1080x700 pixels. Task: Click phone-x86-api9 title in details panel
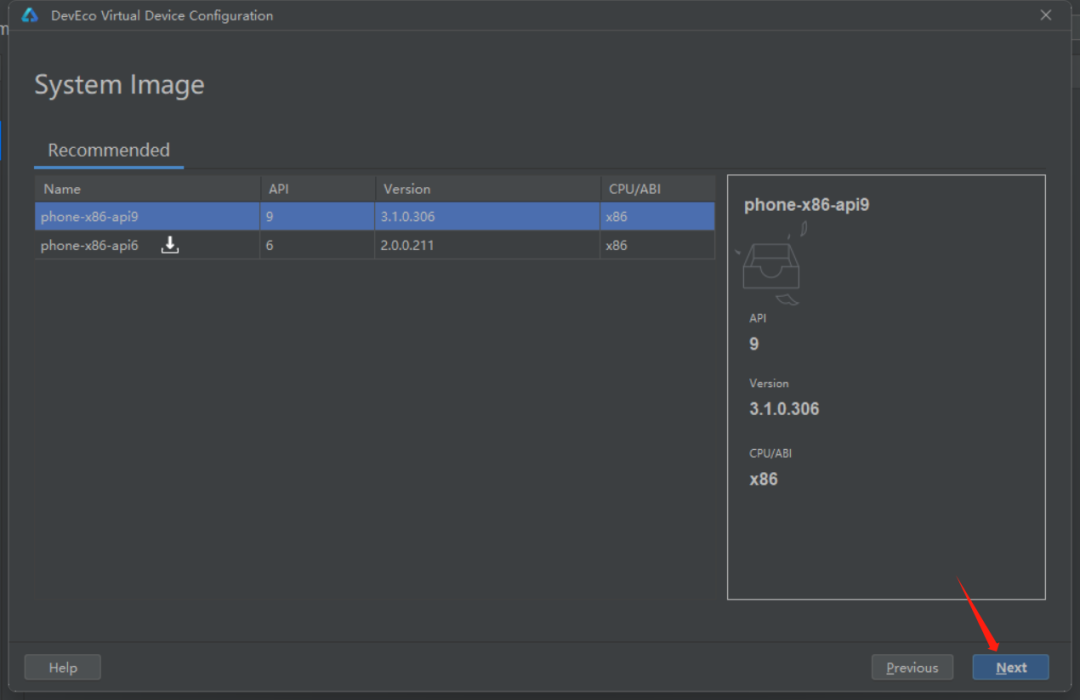(806, 204)
